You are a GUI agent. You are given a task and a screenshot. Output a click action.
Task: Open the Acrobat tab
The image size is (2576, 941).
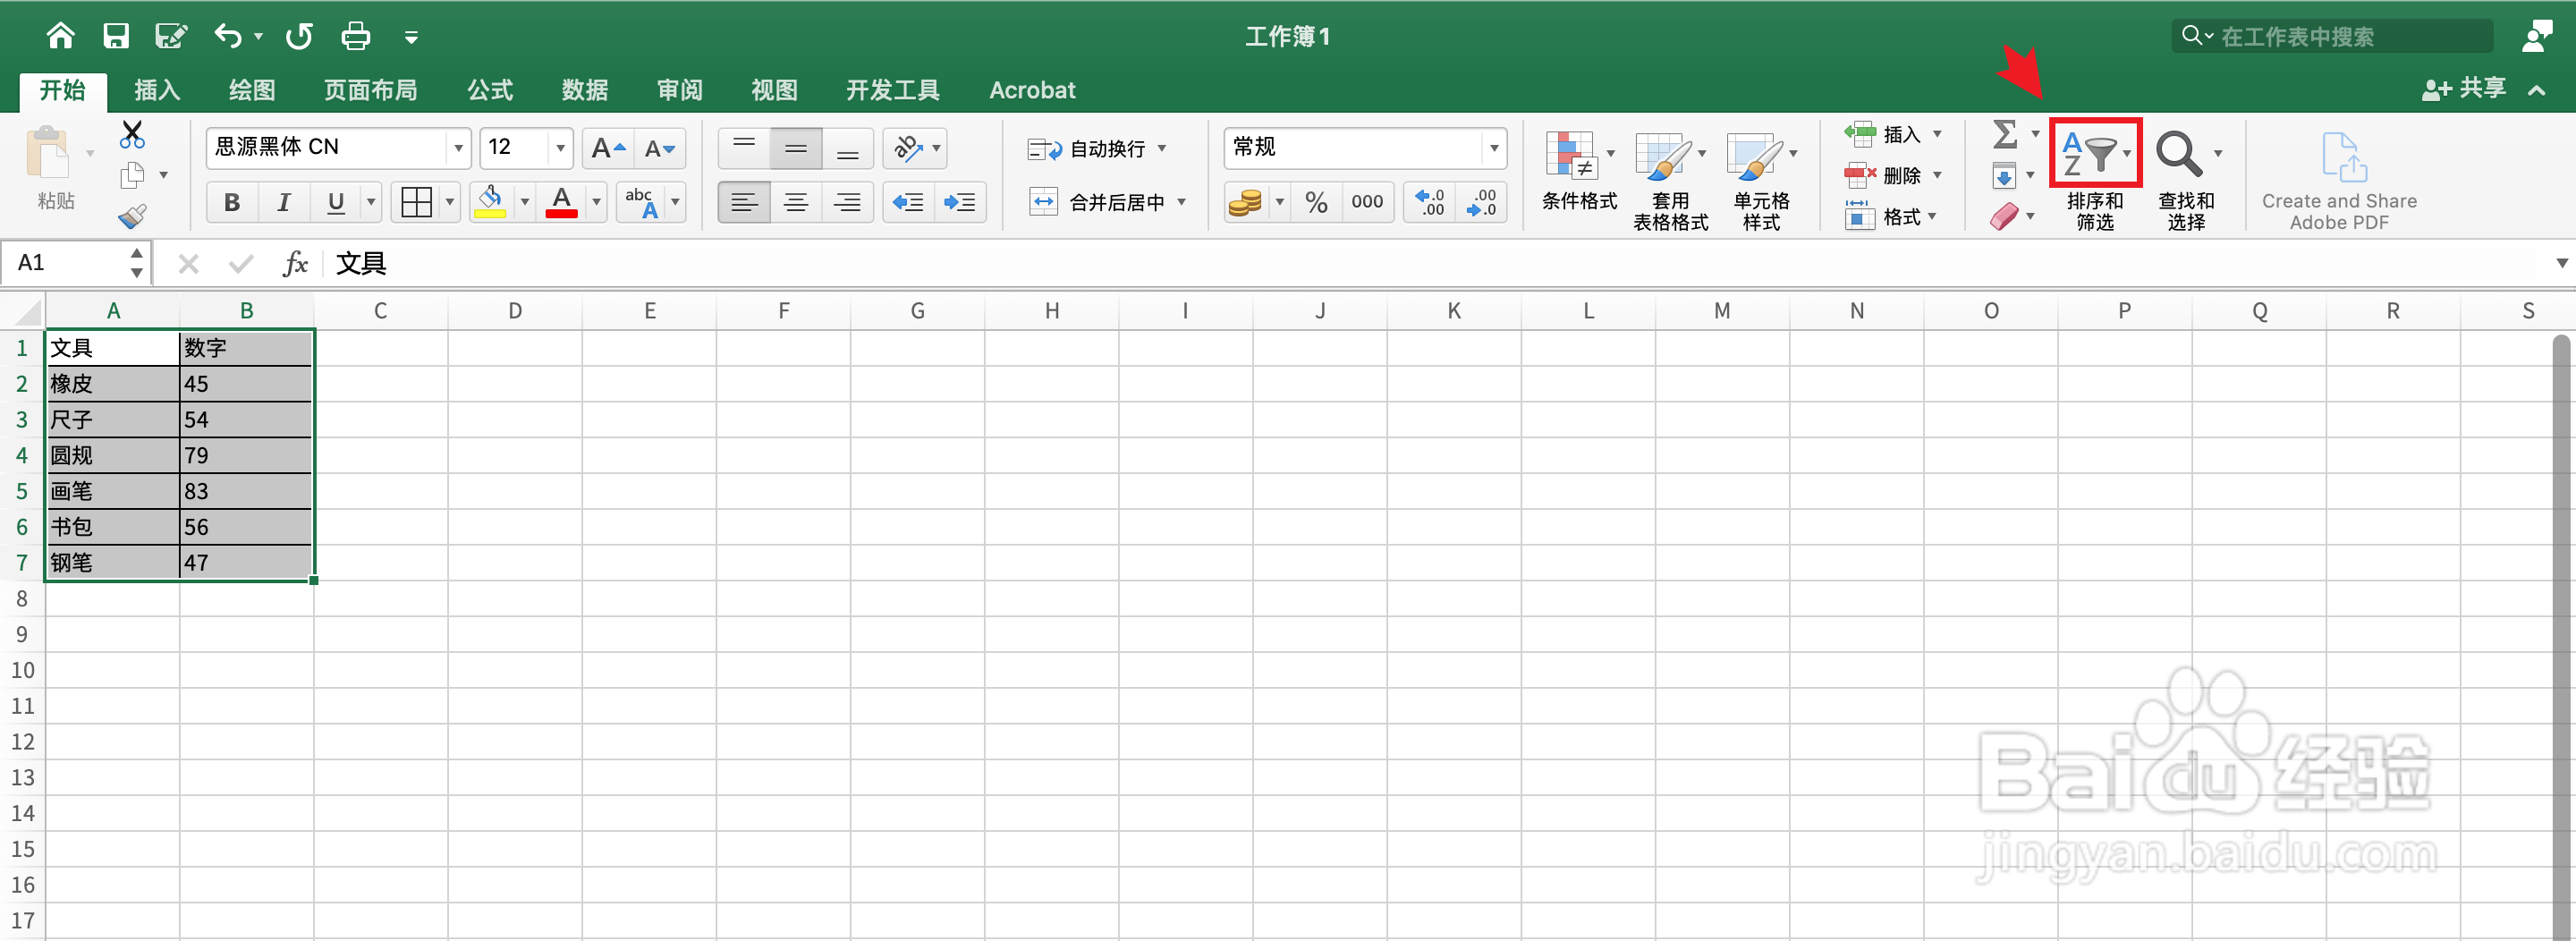click(1032, 90)
